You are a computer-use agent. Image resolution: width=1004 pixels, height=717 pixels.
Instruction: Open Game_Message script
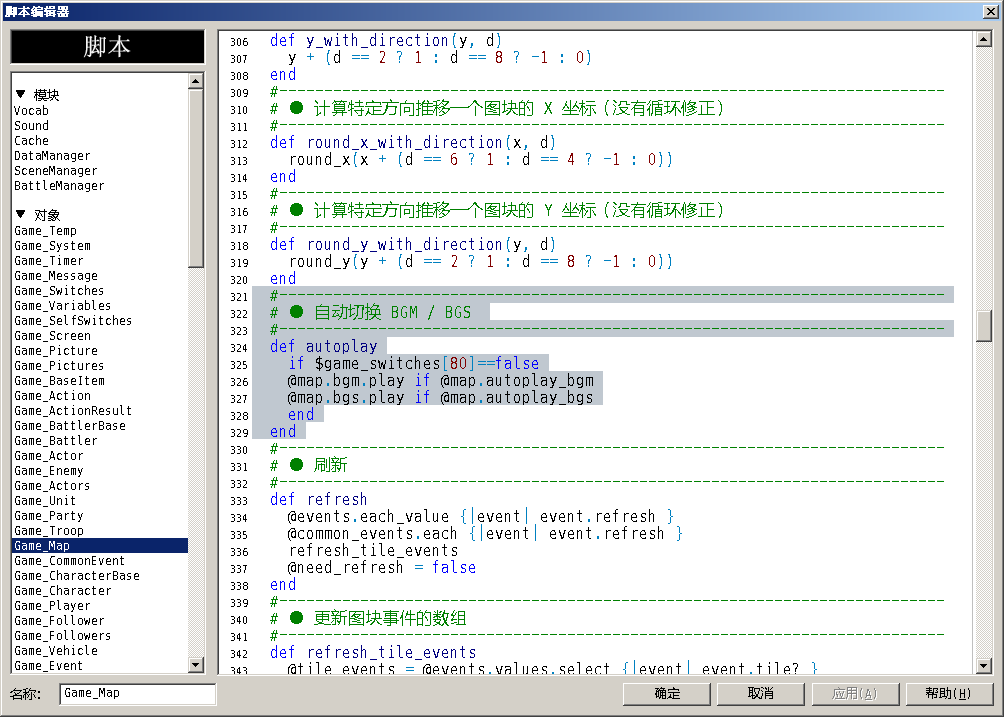(56, 276)
